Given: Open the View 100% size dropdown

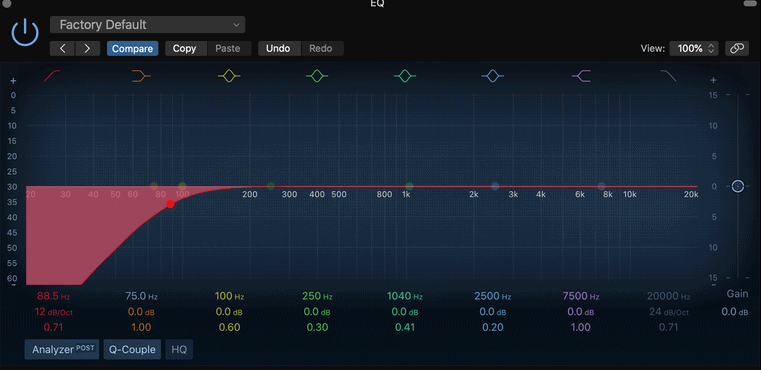Looking at the screenshot, I should coord(694,49).
